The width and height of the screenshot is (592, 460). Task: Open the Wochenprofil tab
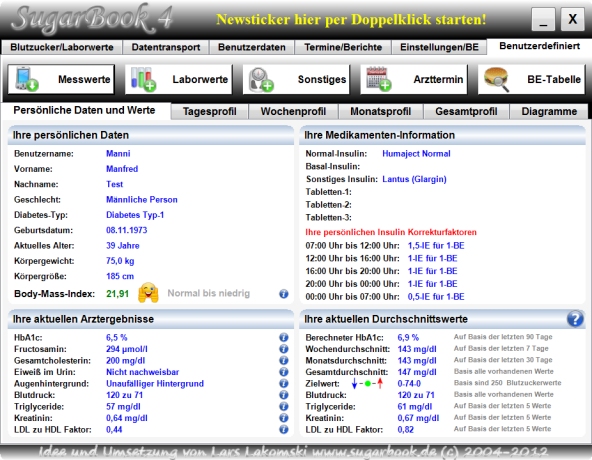pyautogui.click(x=293, y=111)
